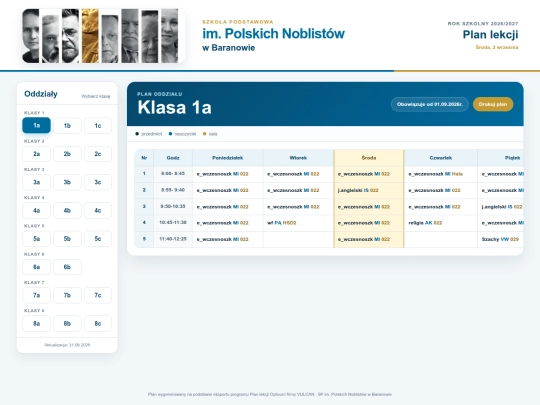Click the Drukuj plan button
The width and height of the screenshot is (540, 405).
(x=493, y=104)
